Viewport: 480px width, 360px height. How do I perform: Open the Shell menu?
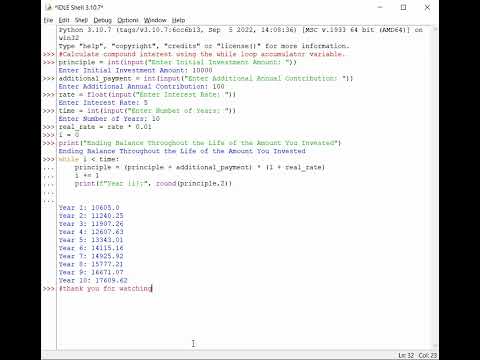coord(81,20)
